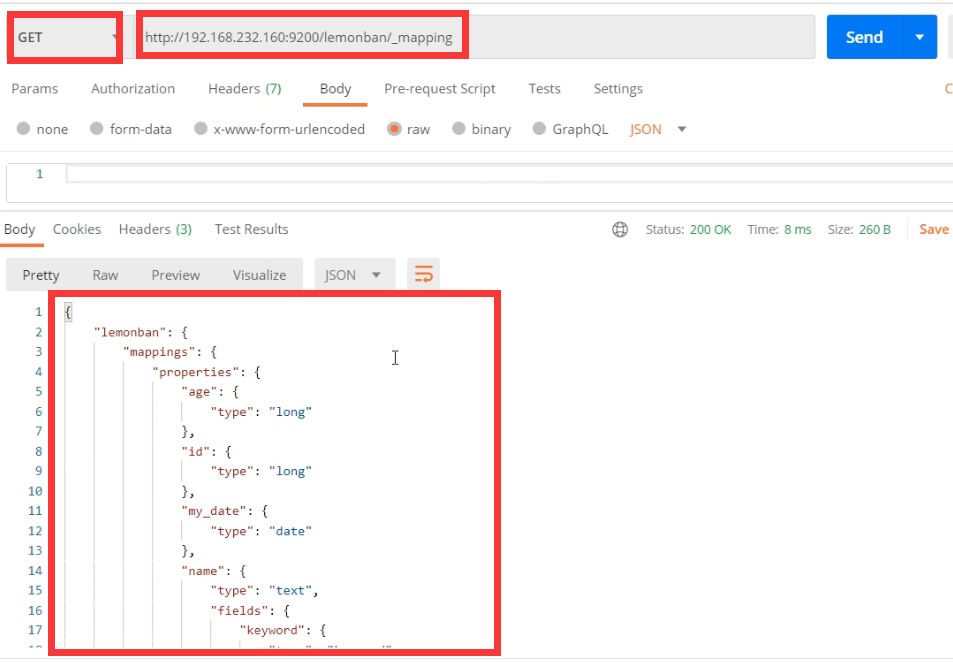This screenshot has width=953, height=663.
Task: Choose the GraphQL body option
Action: tap(539, 129)
